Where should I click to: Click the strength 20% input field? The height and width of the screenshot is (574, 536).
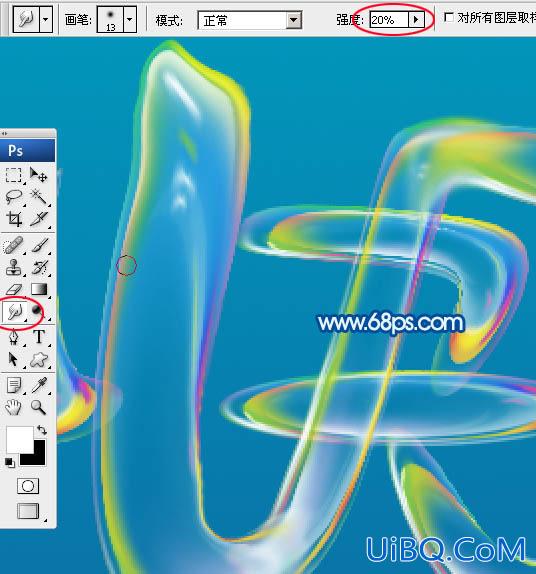(x=389, y=19)
